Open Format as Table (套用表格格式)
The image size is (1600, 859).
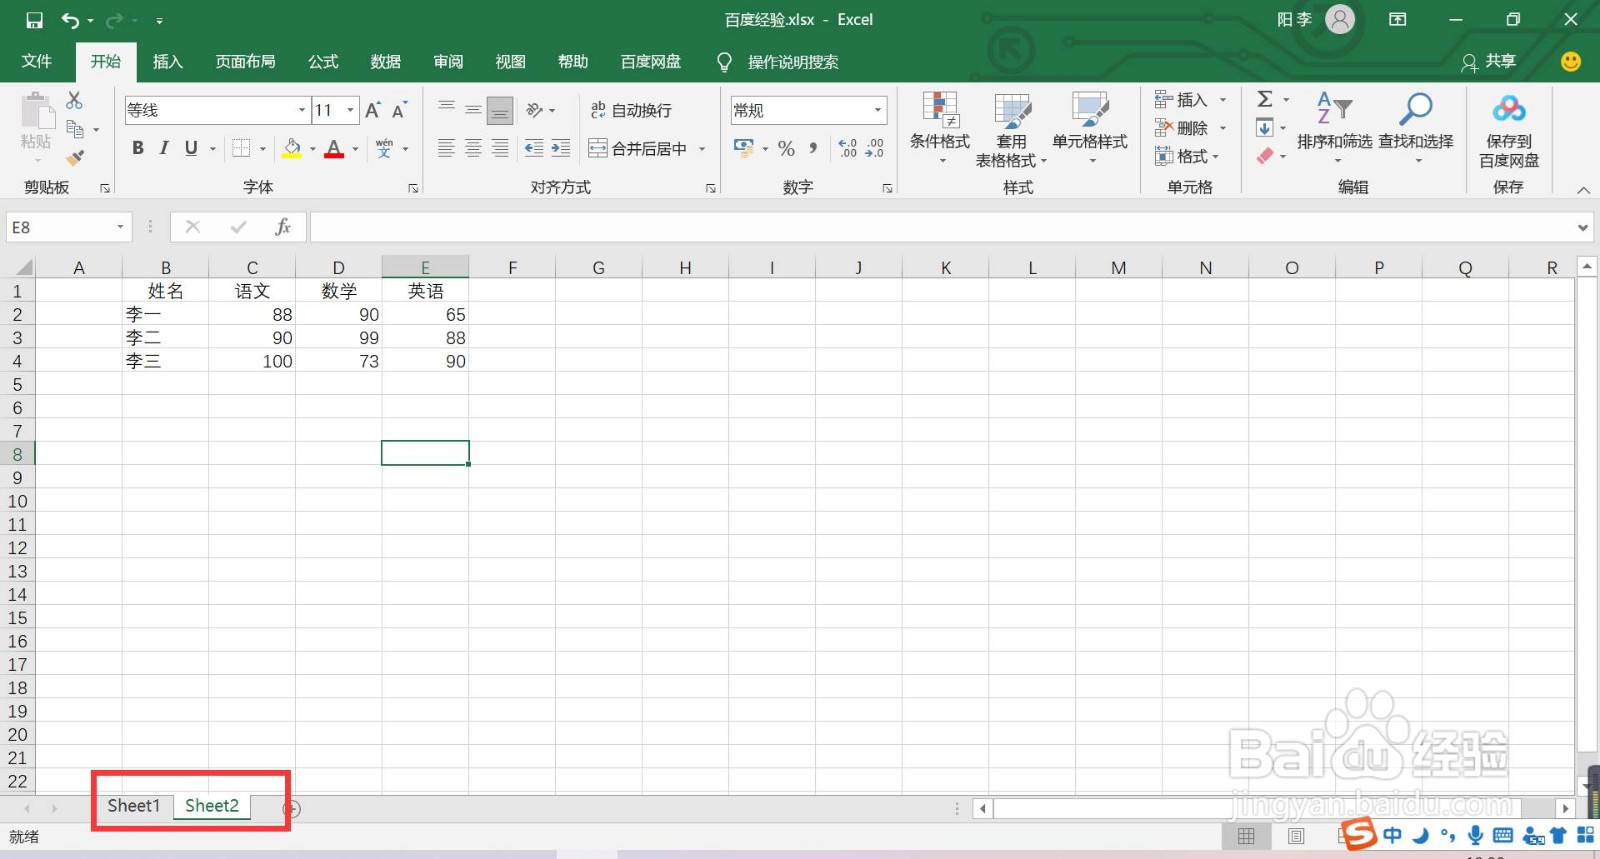1011,129
